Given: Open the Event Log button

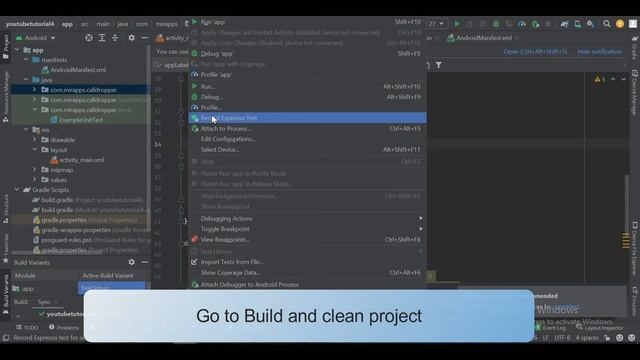Looking at the screenshot, I should point(550,328).
